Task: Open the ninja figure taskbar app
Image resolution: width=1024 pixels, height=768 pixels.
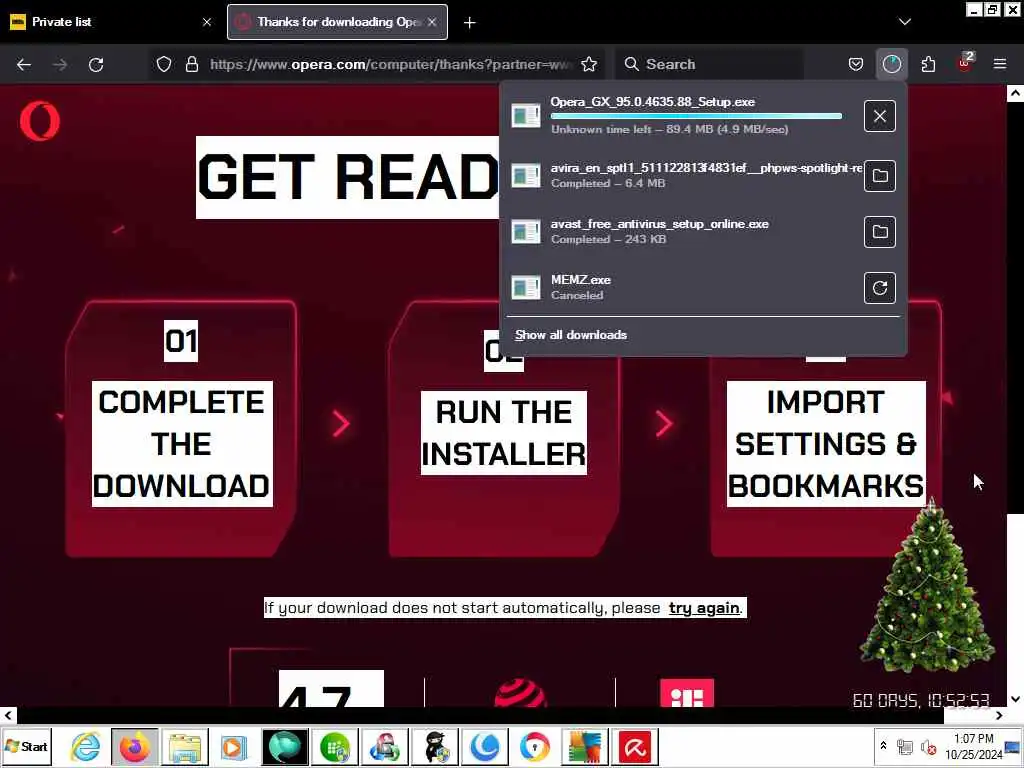Action: [434, 746]
